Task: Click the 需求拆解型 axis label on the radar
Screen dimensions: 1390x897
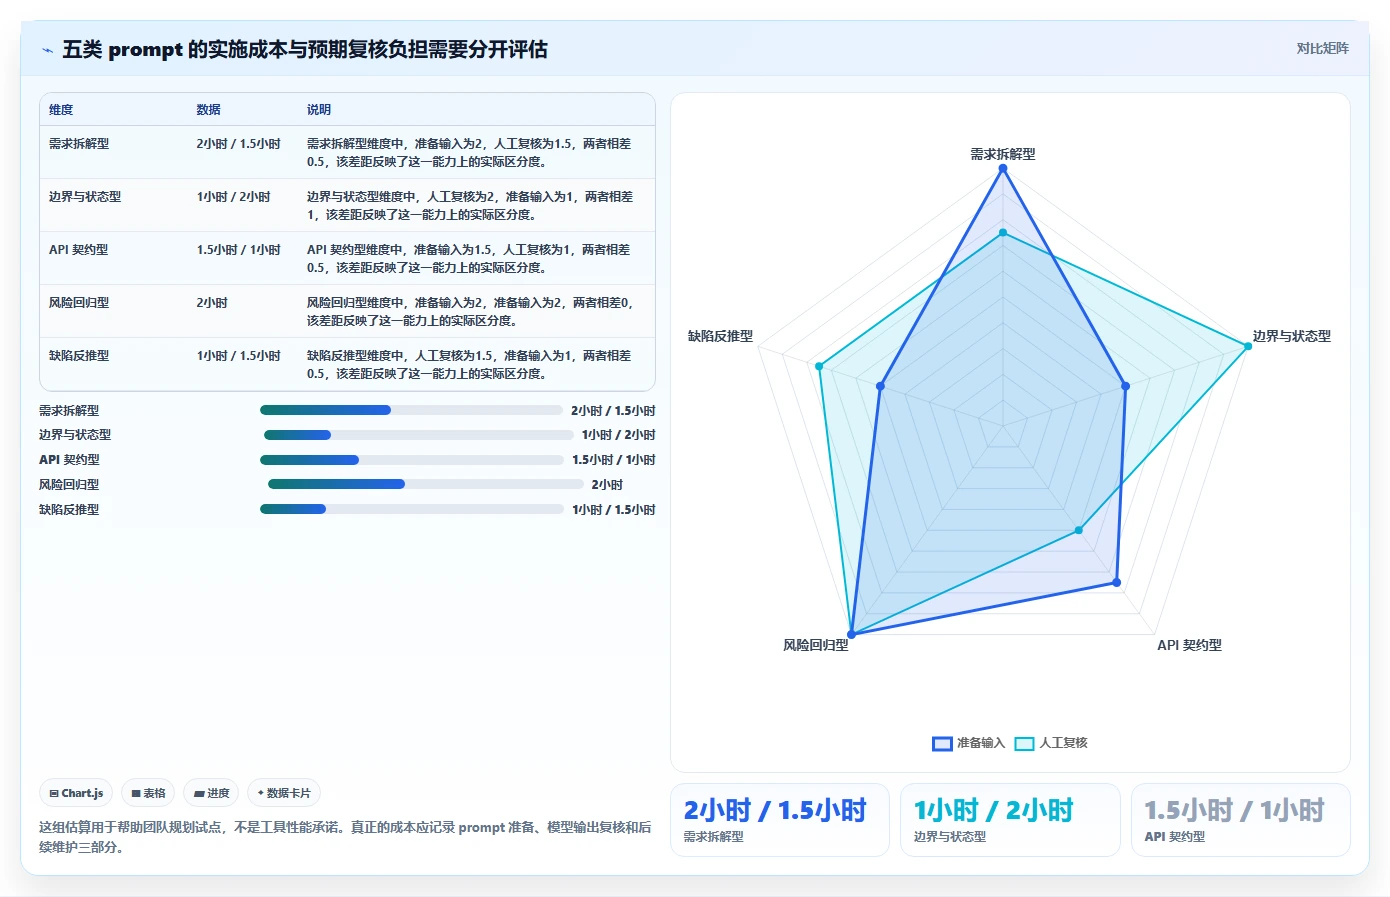Action: coord(1003,154)
